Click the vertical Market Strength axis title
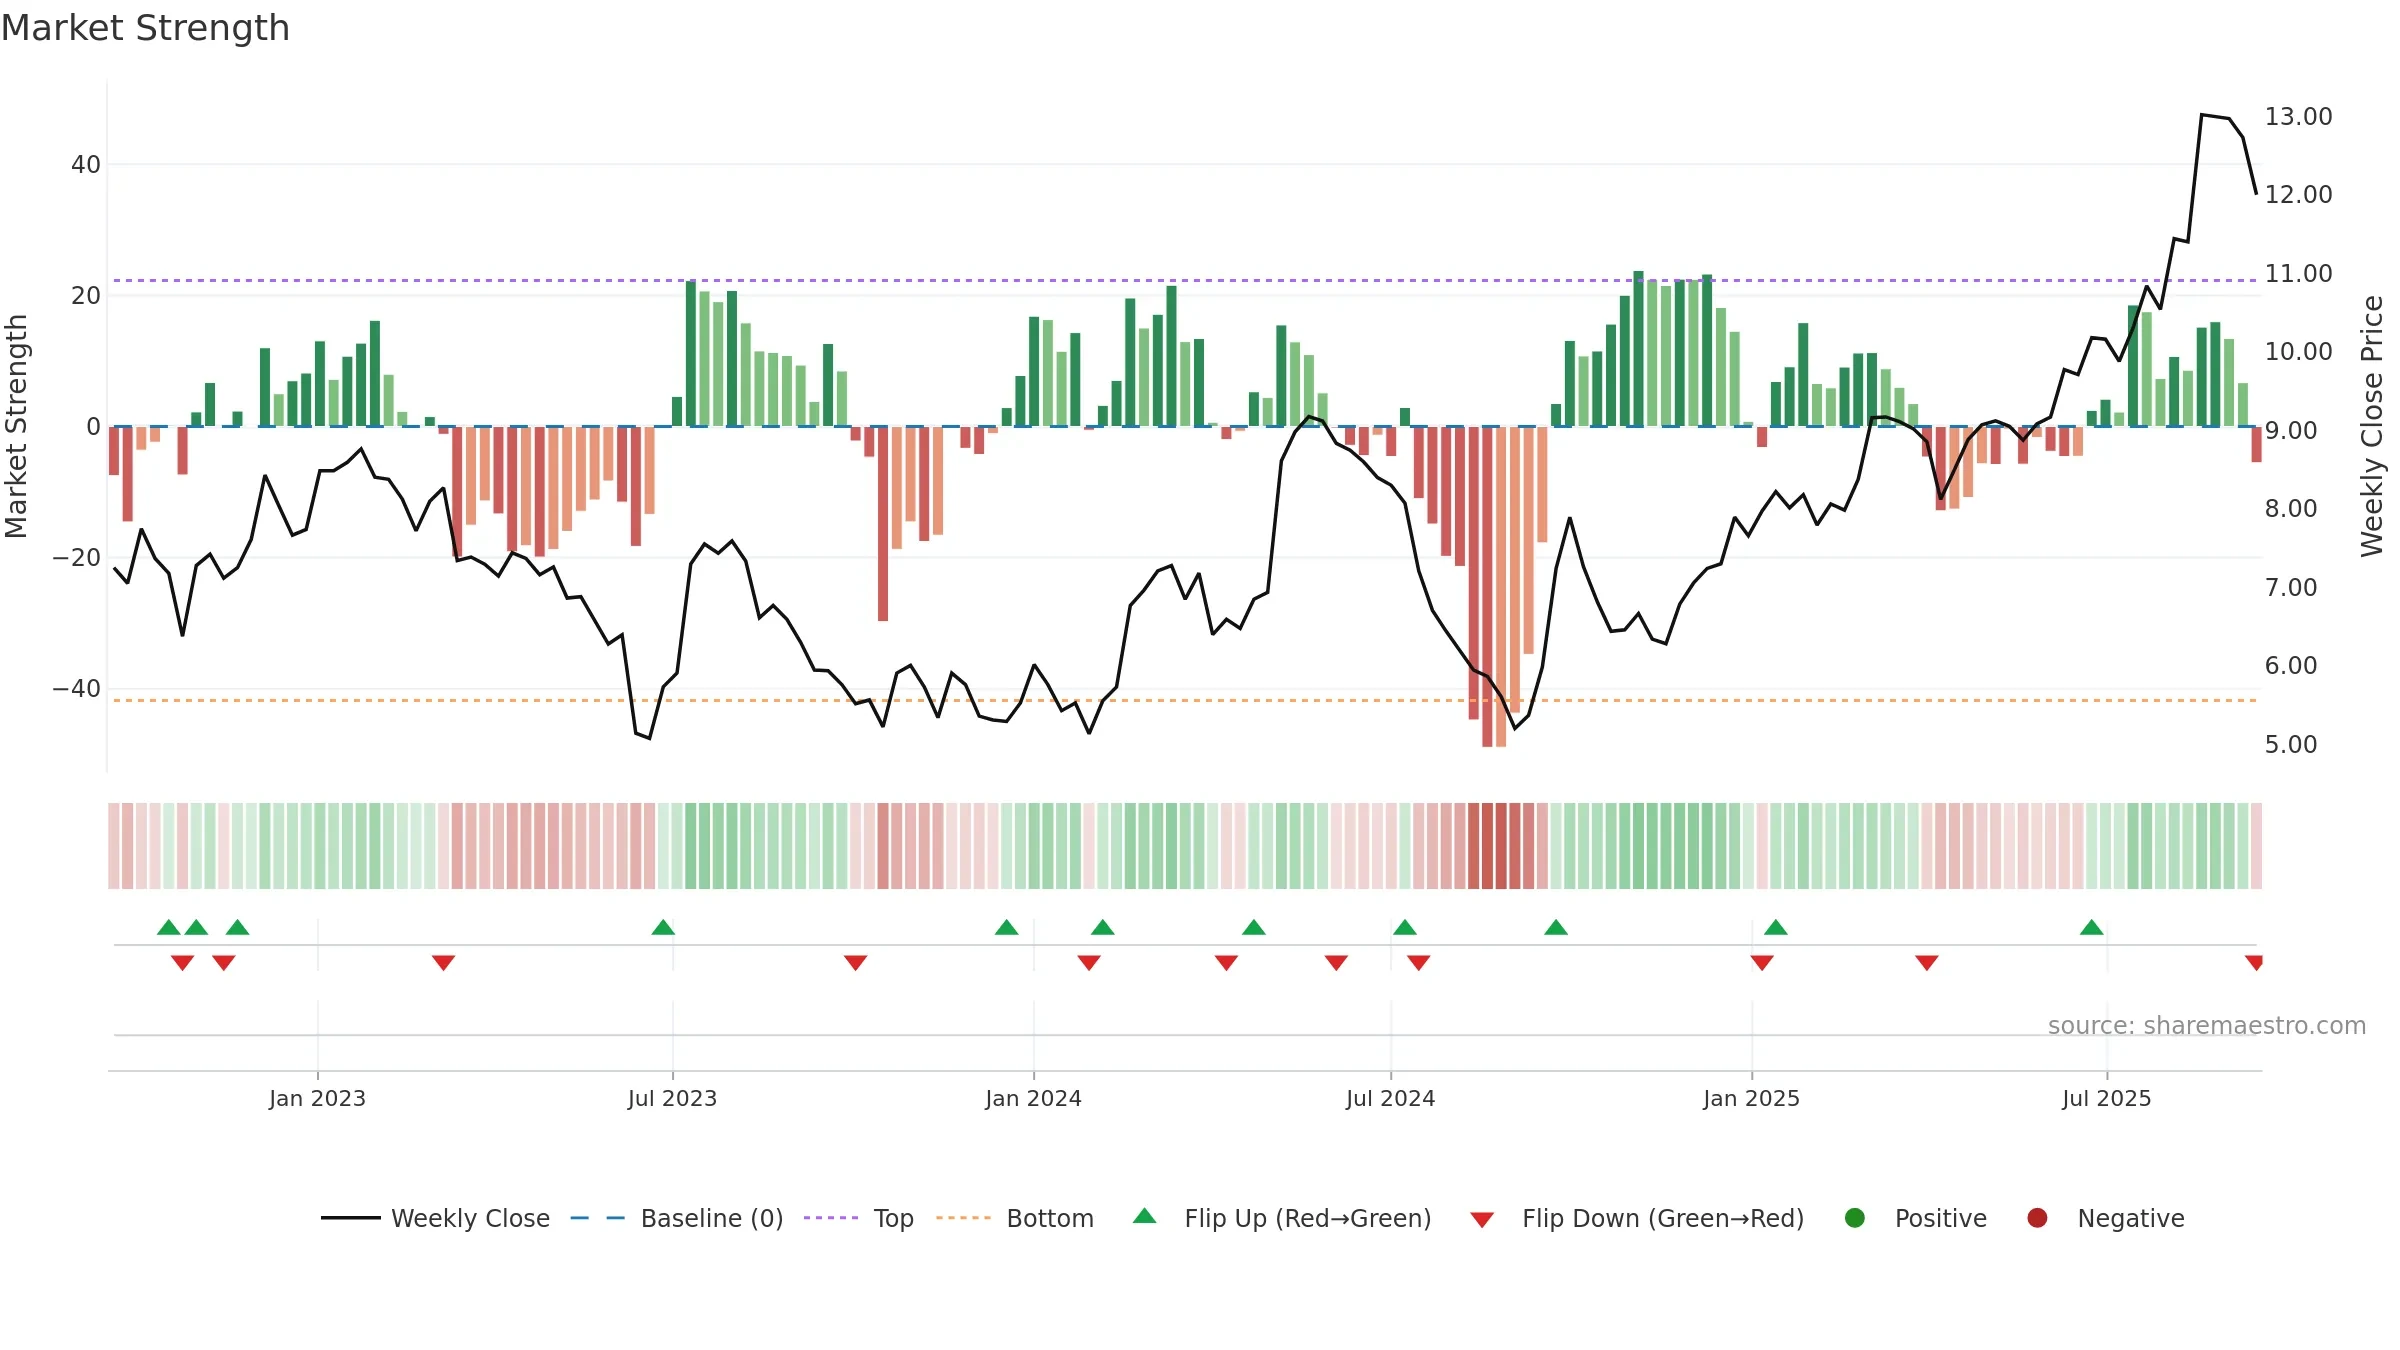The height and width of the screenshot is (1350, 2400). (17, 426)
